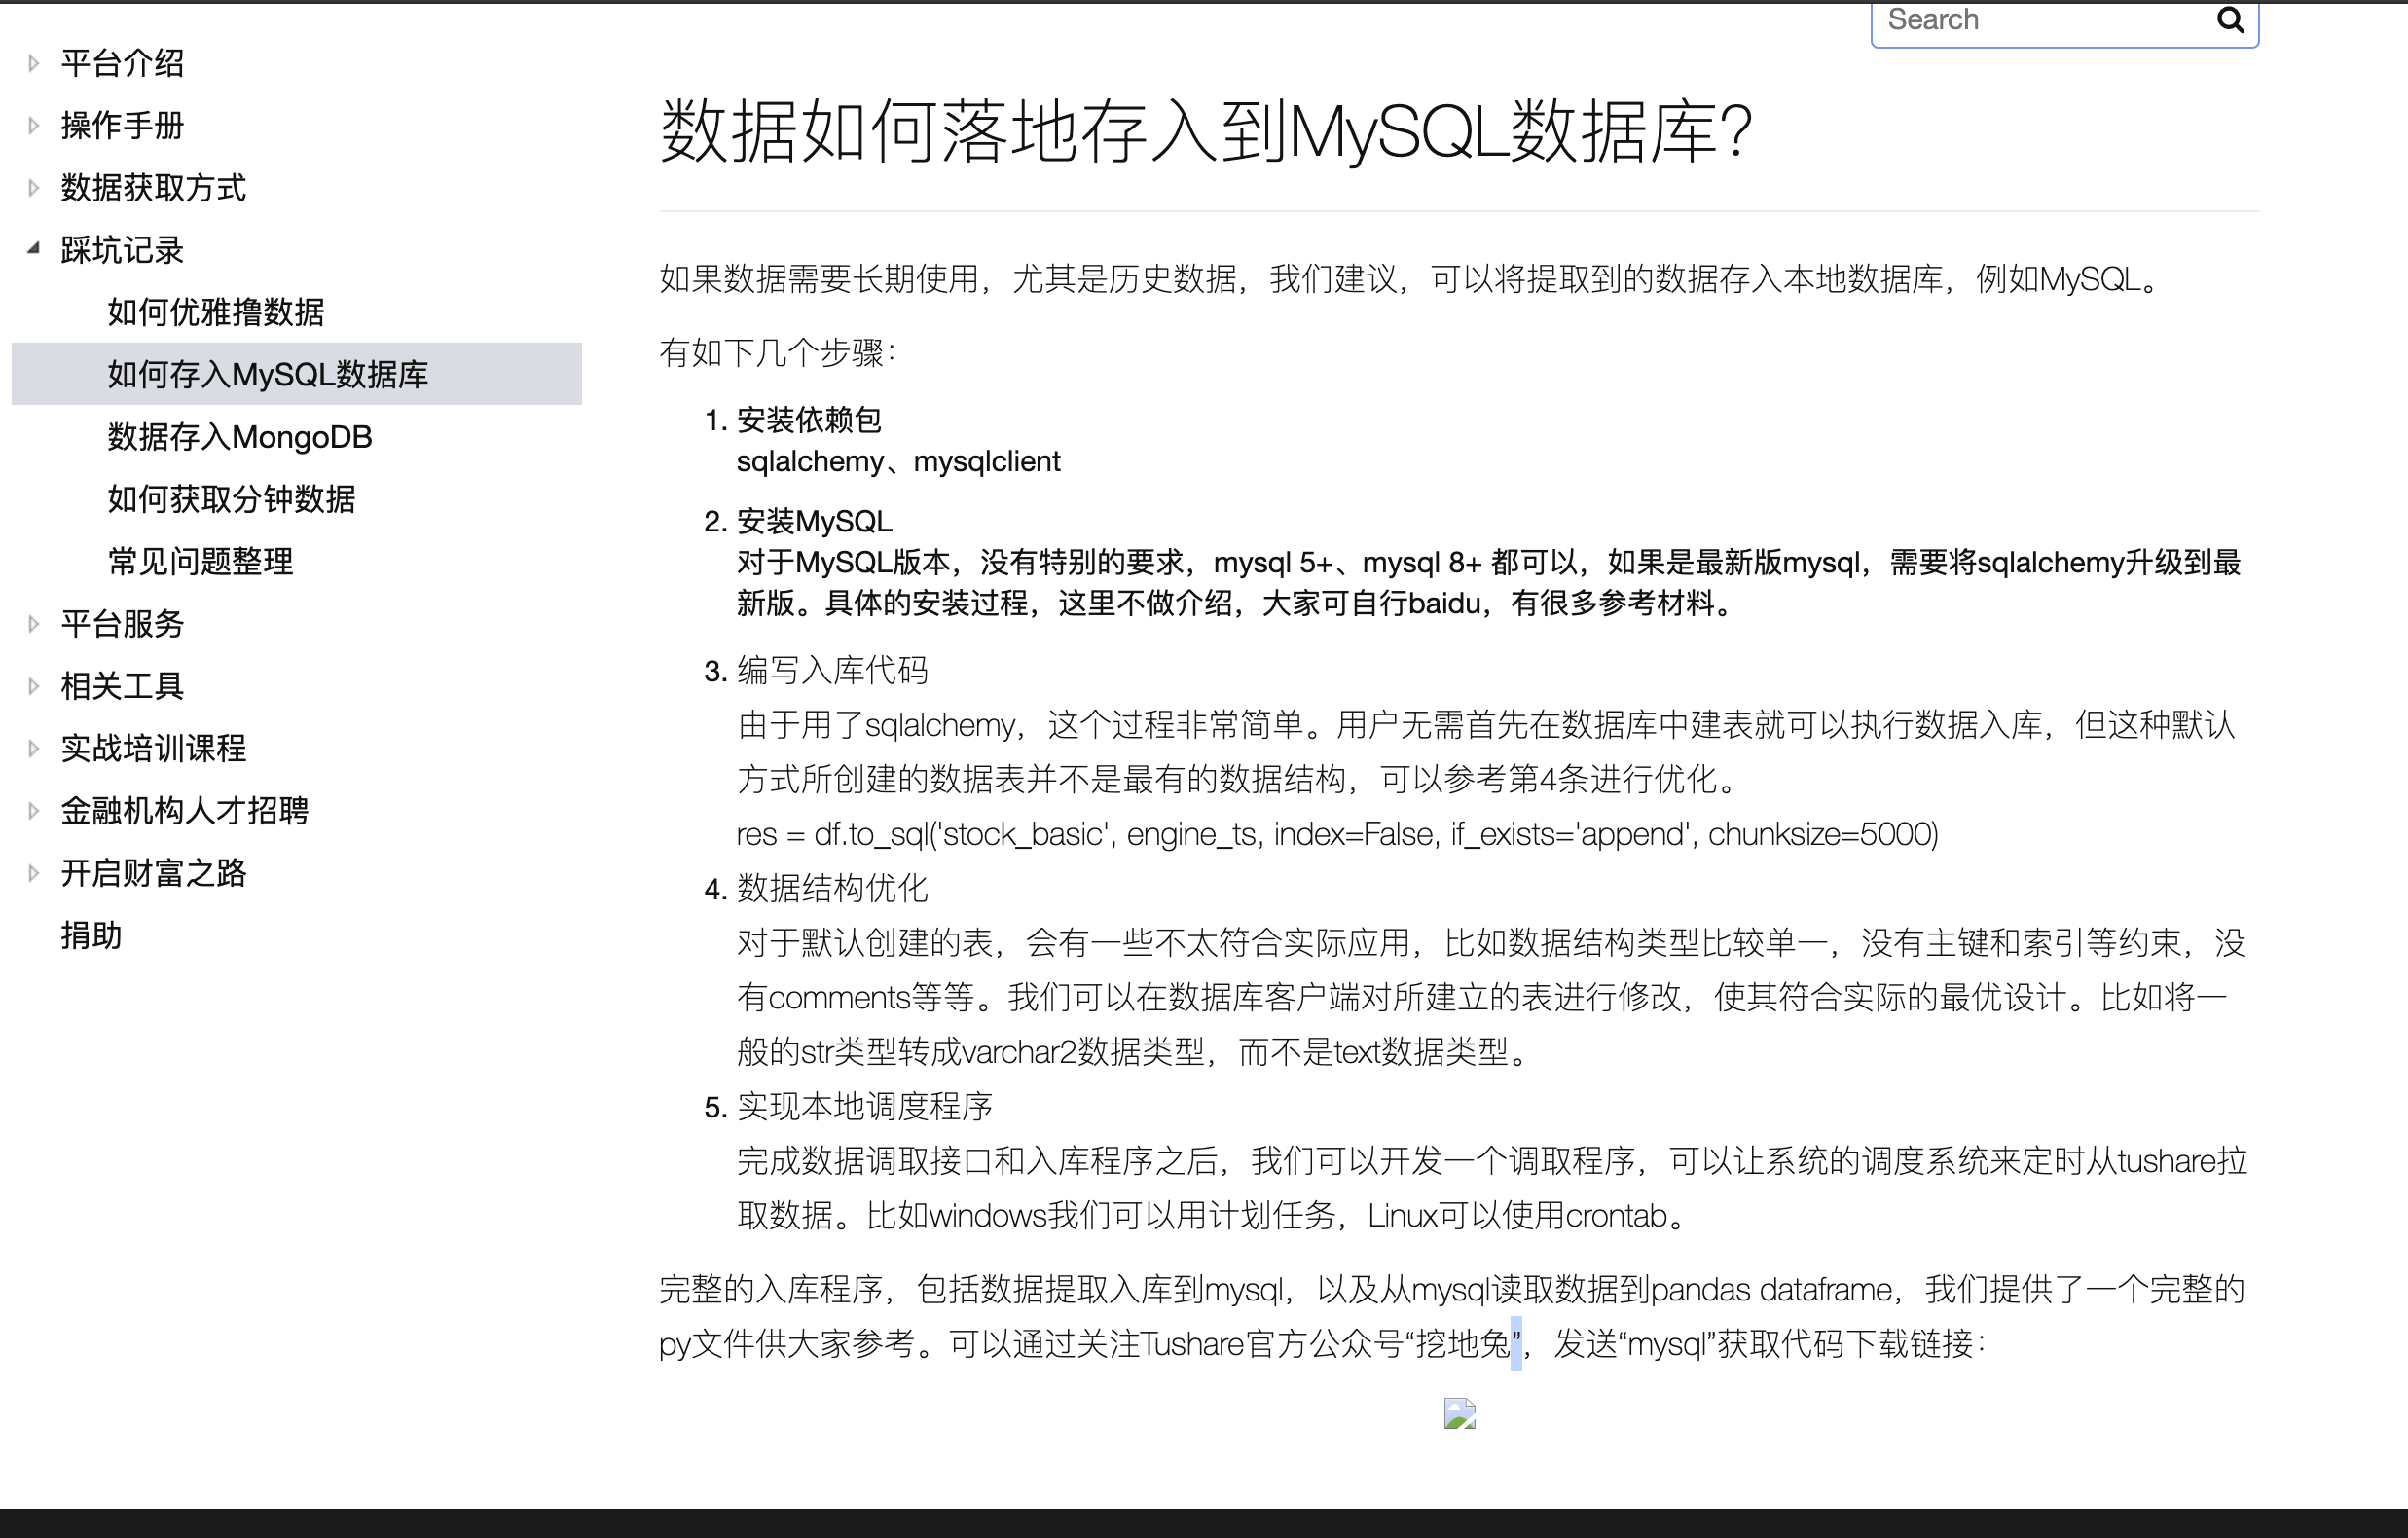Screen dimensions: 2408x1538
Task: Click the text sqlalchemy、mysqlclient
Action: coord(898,461)
